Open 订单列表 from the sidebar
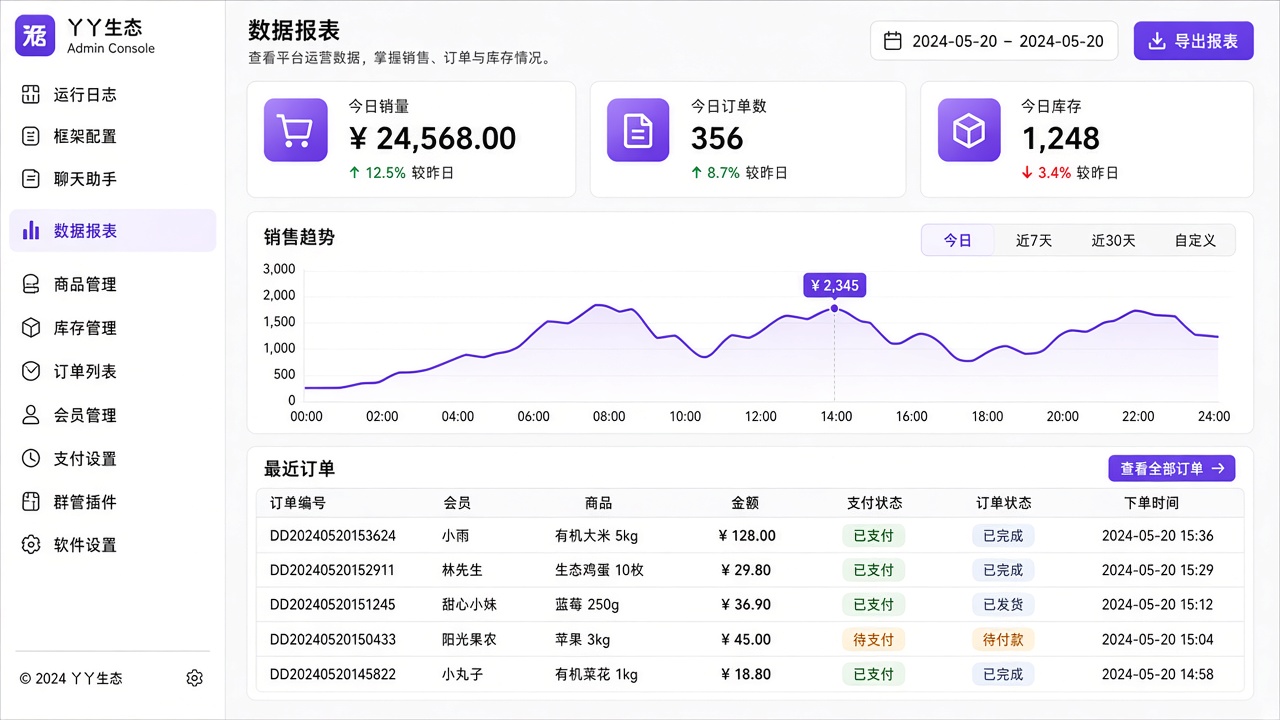Image resolution: width=1280 pixels, height=720 pixels. tap(112, 371)
